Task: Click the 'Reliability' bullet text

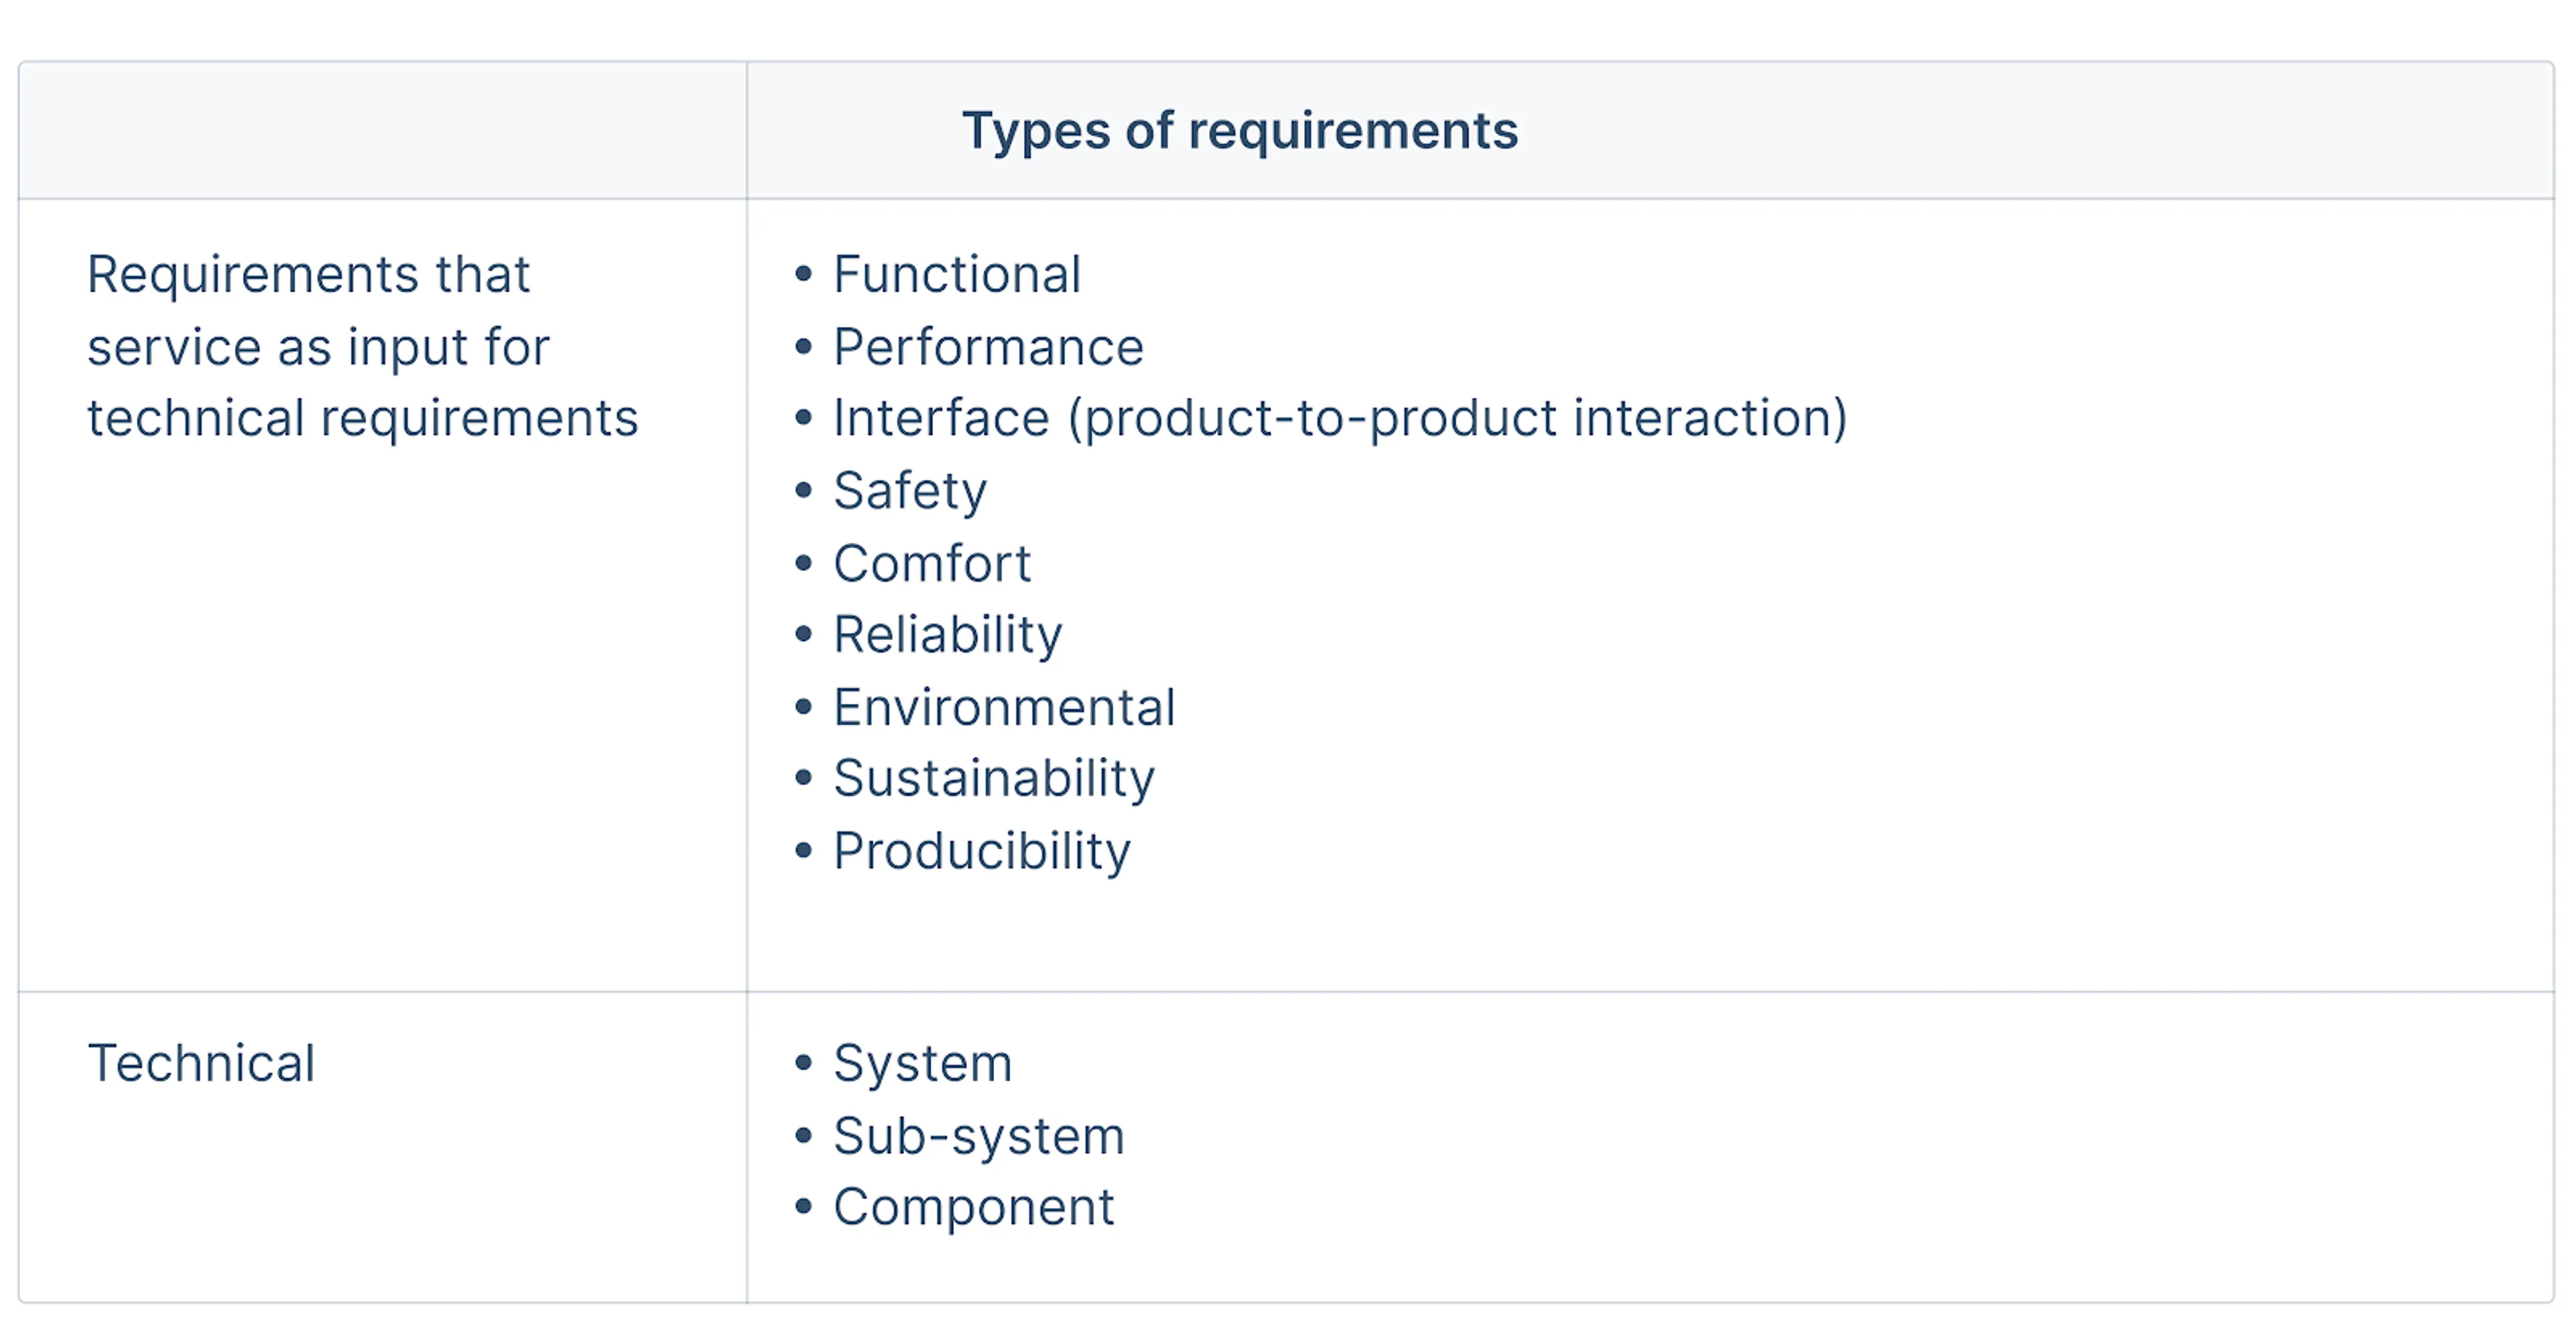Action: point(947,635)
